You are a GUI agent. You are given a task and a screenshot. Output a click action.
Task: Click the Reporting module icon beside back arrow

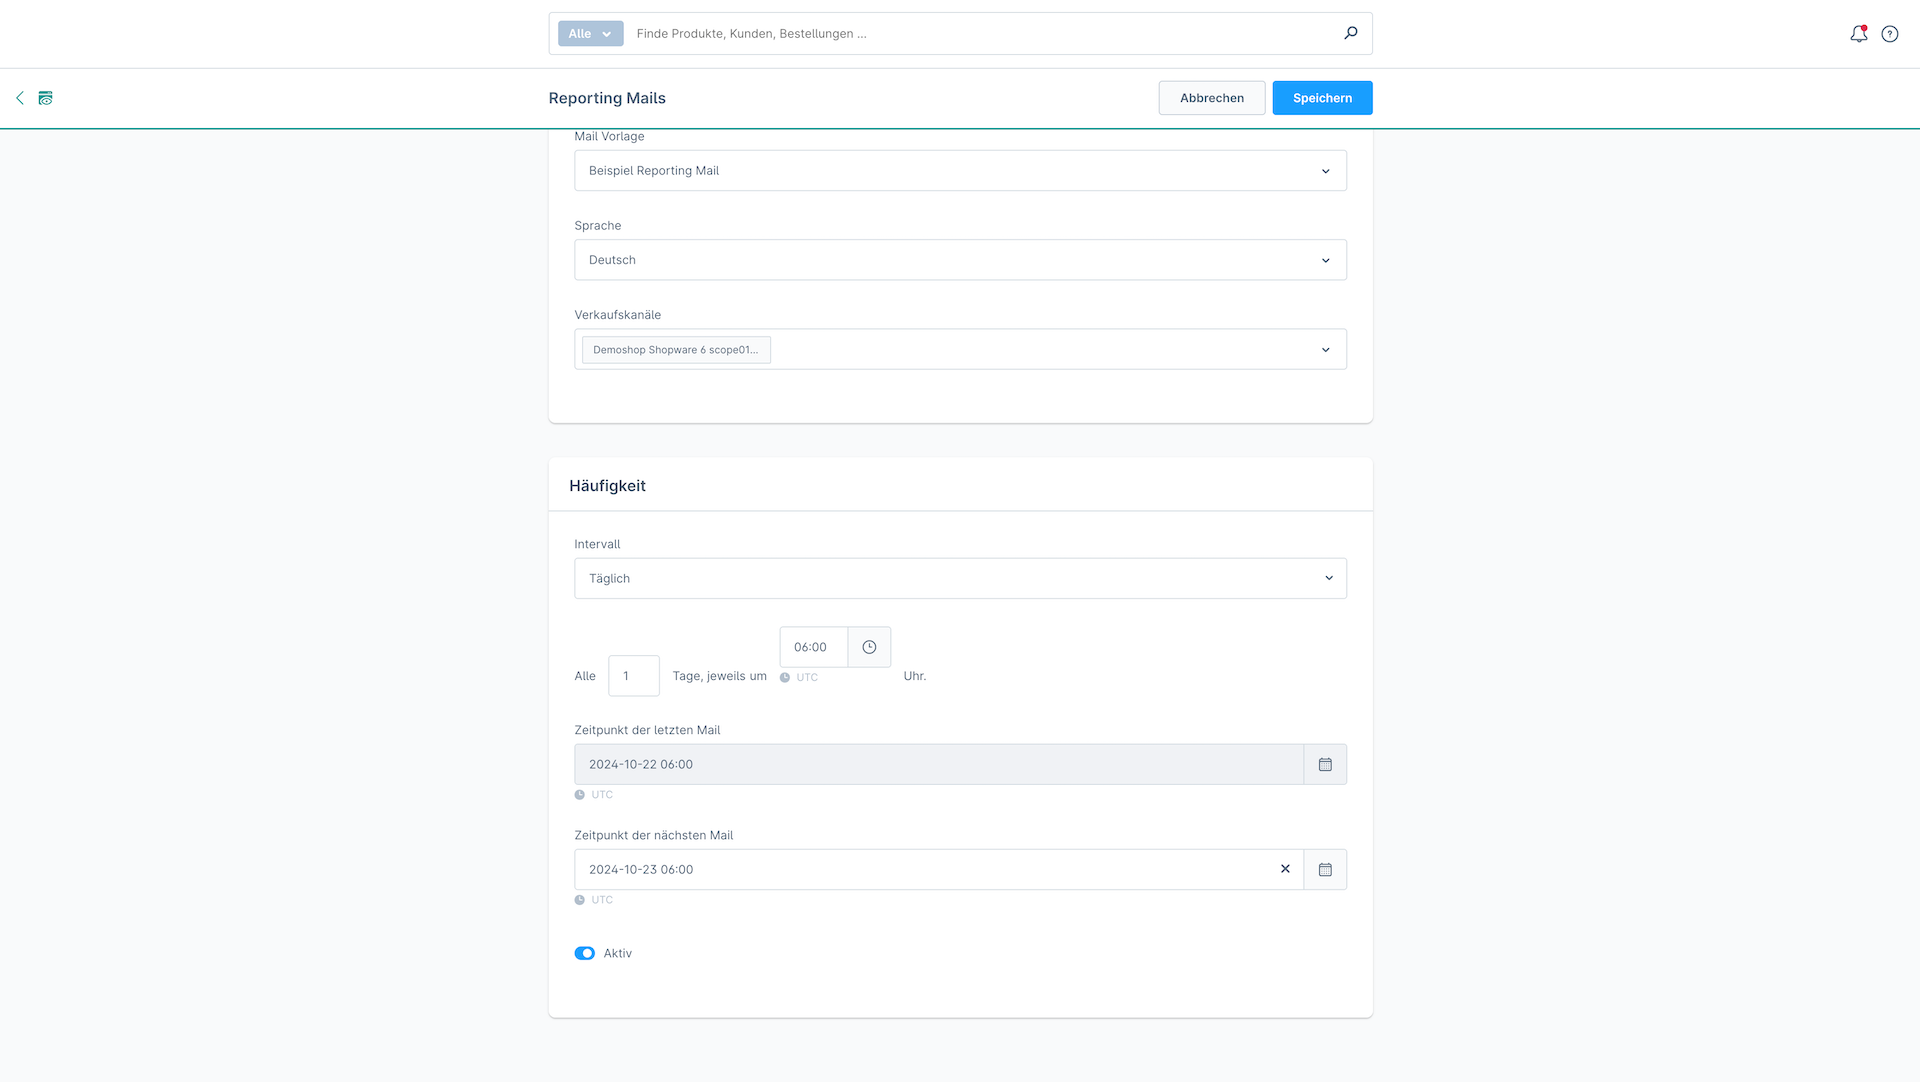pyautogui.click(x=45, y=98)
